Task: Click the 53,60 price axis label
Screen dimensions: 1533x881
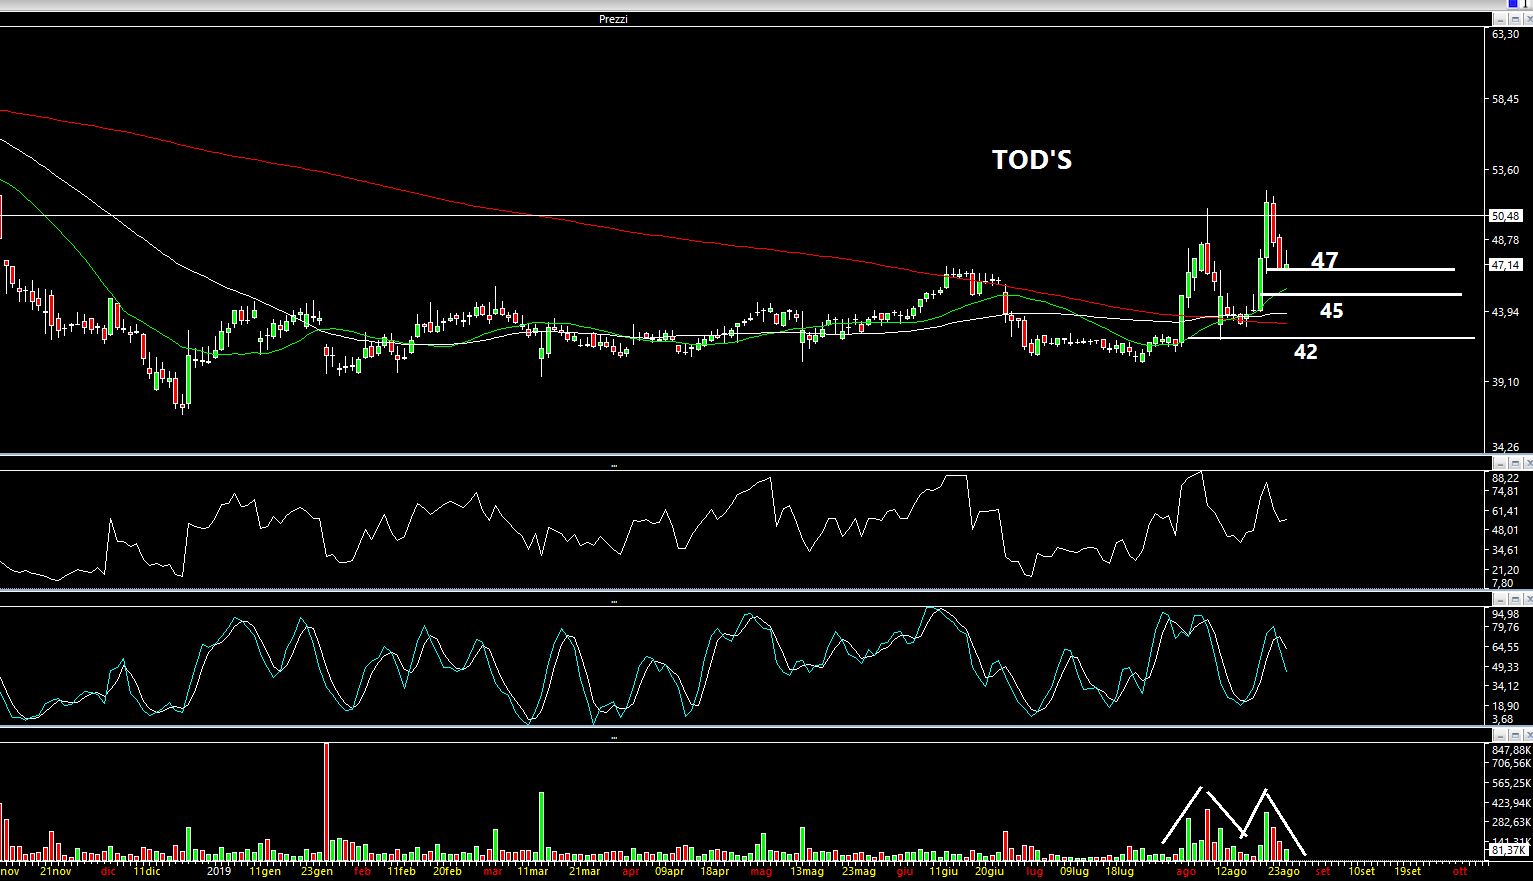Action: point(1505,170)
